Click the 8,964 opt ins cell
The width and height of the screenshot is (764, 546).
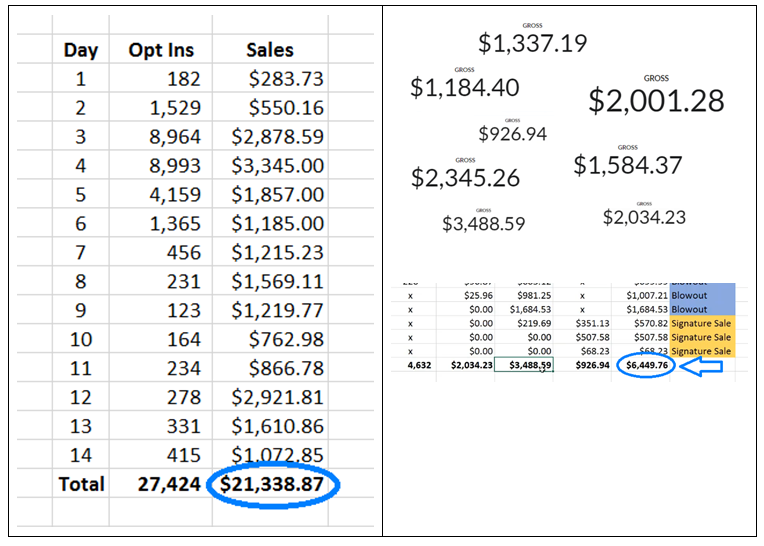(x=175, y=137)
